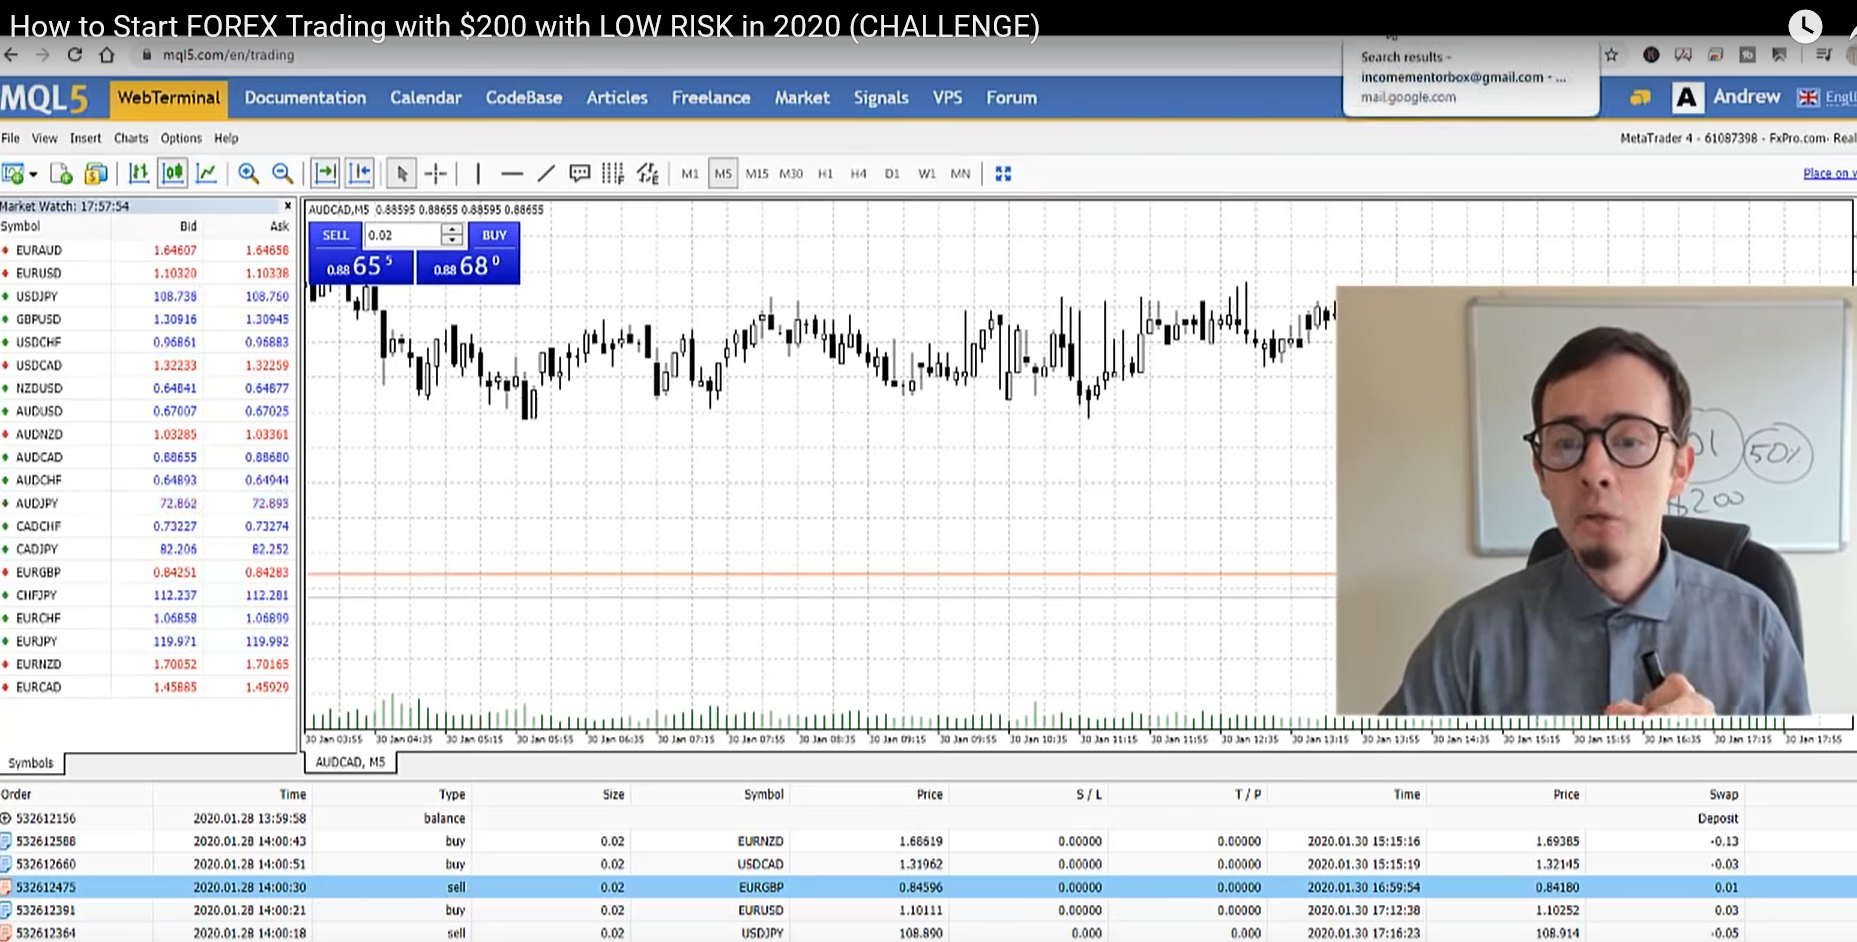Toggle candlestick chart mode

coord(173,174)
